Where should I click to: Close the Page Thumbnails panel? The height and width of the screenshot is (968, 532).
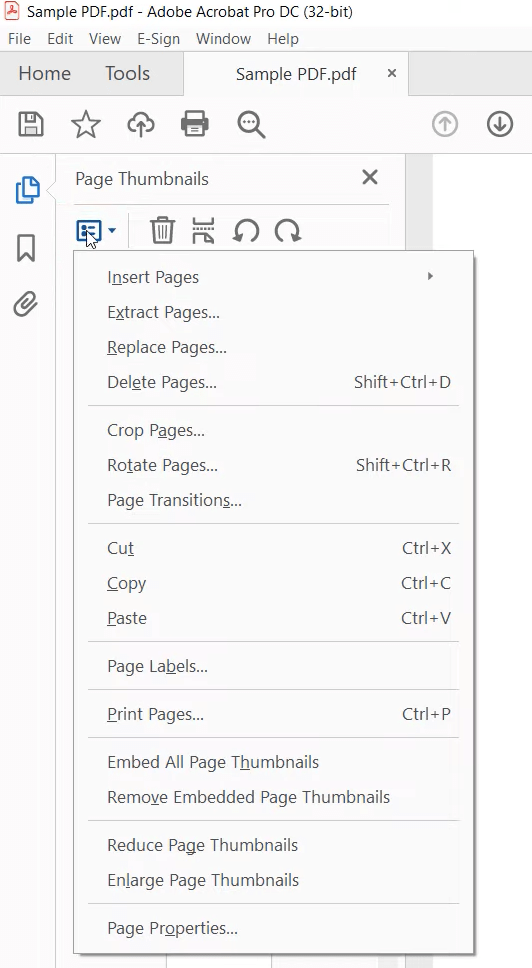(370, 178)
